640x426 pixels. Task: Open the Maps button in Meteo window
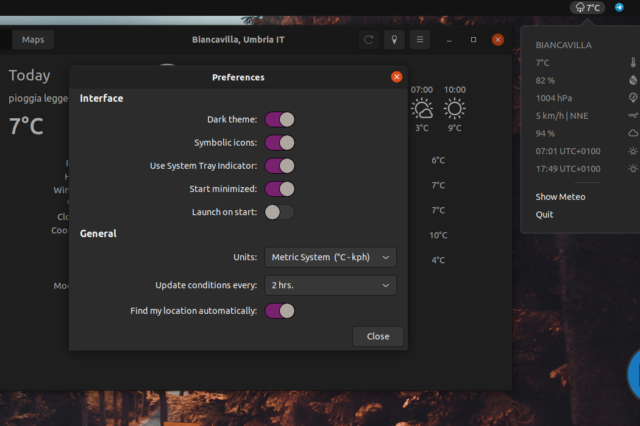click(x=33, y=40)
